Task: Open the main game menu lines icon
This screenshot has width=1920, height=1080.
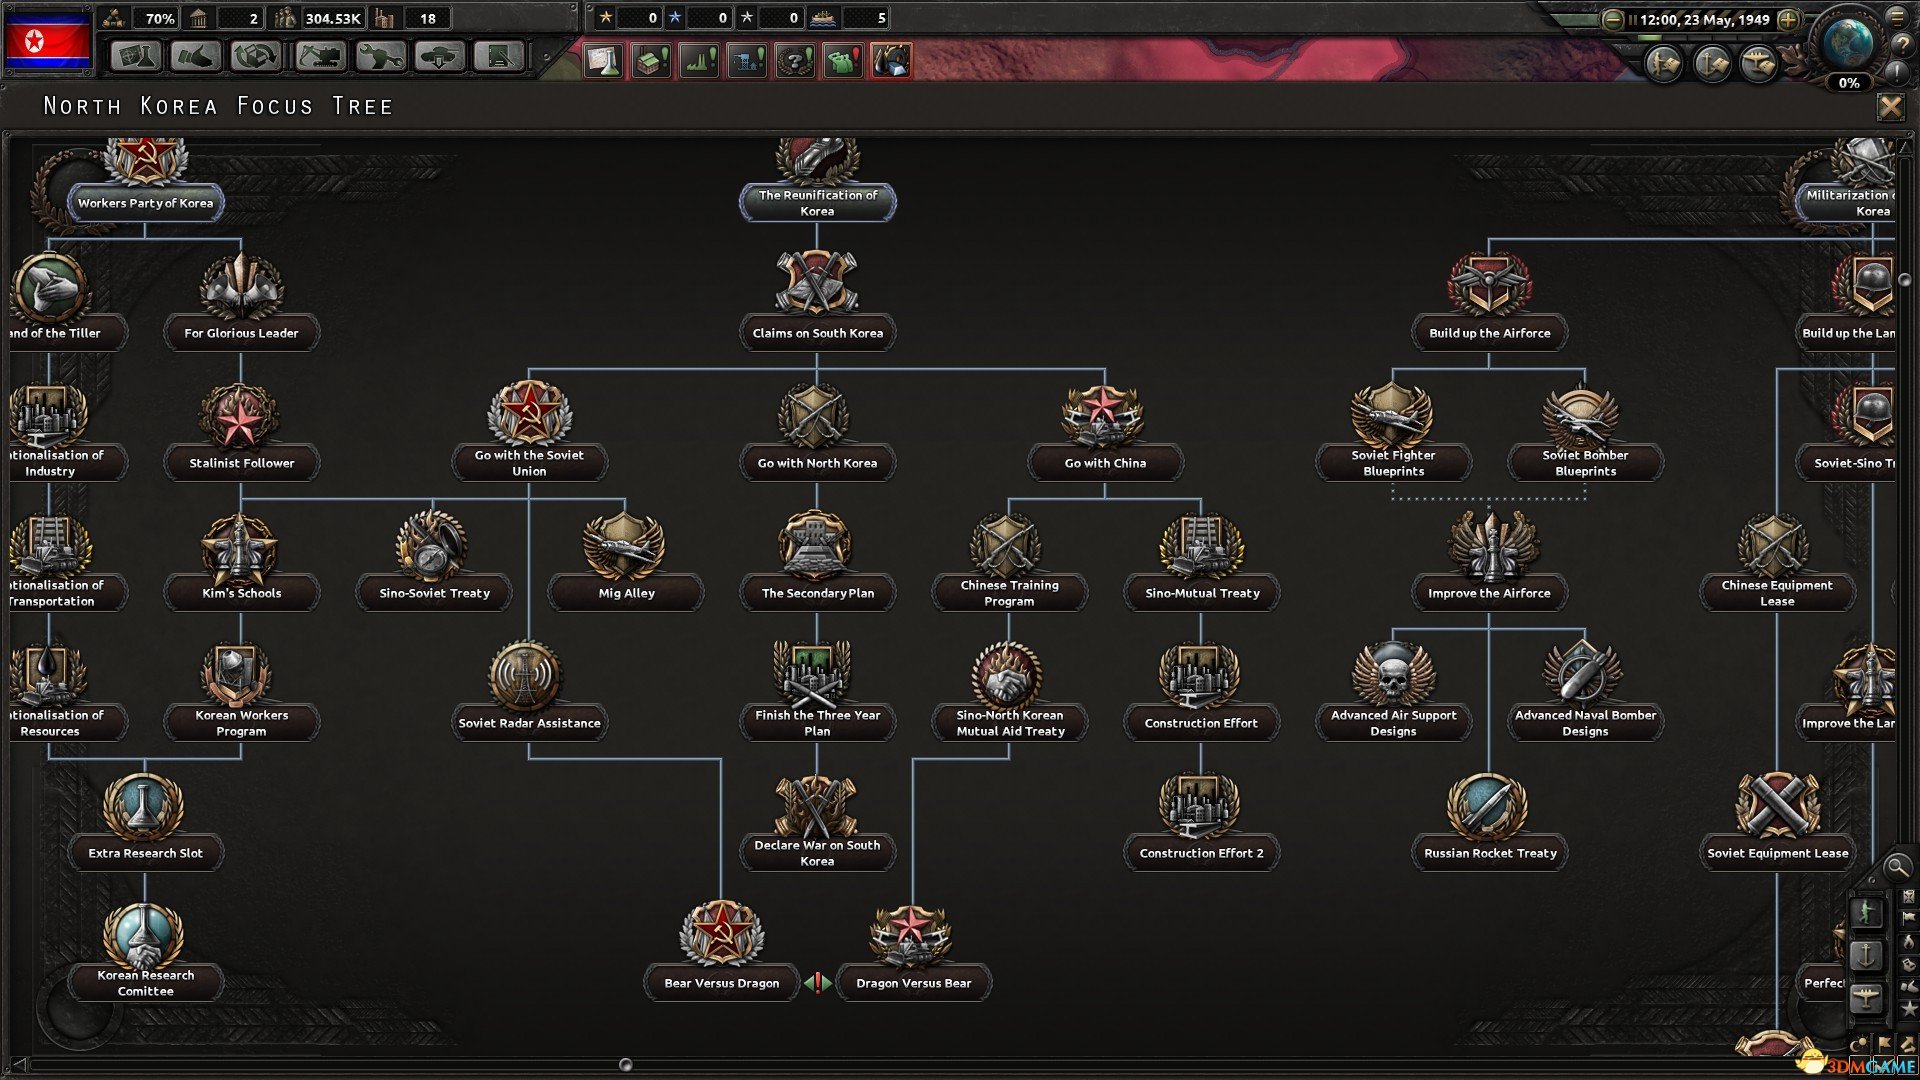Action: point(1897,17)
